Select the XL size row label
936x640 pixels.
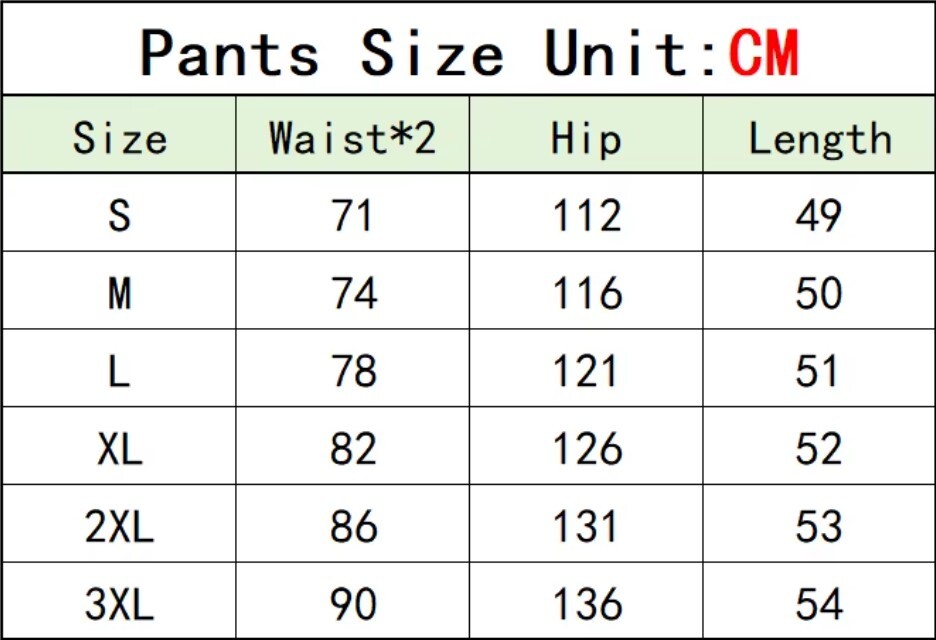(x=119, y=448)
